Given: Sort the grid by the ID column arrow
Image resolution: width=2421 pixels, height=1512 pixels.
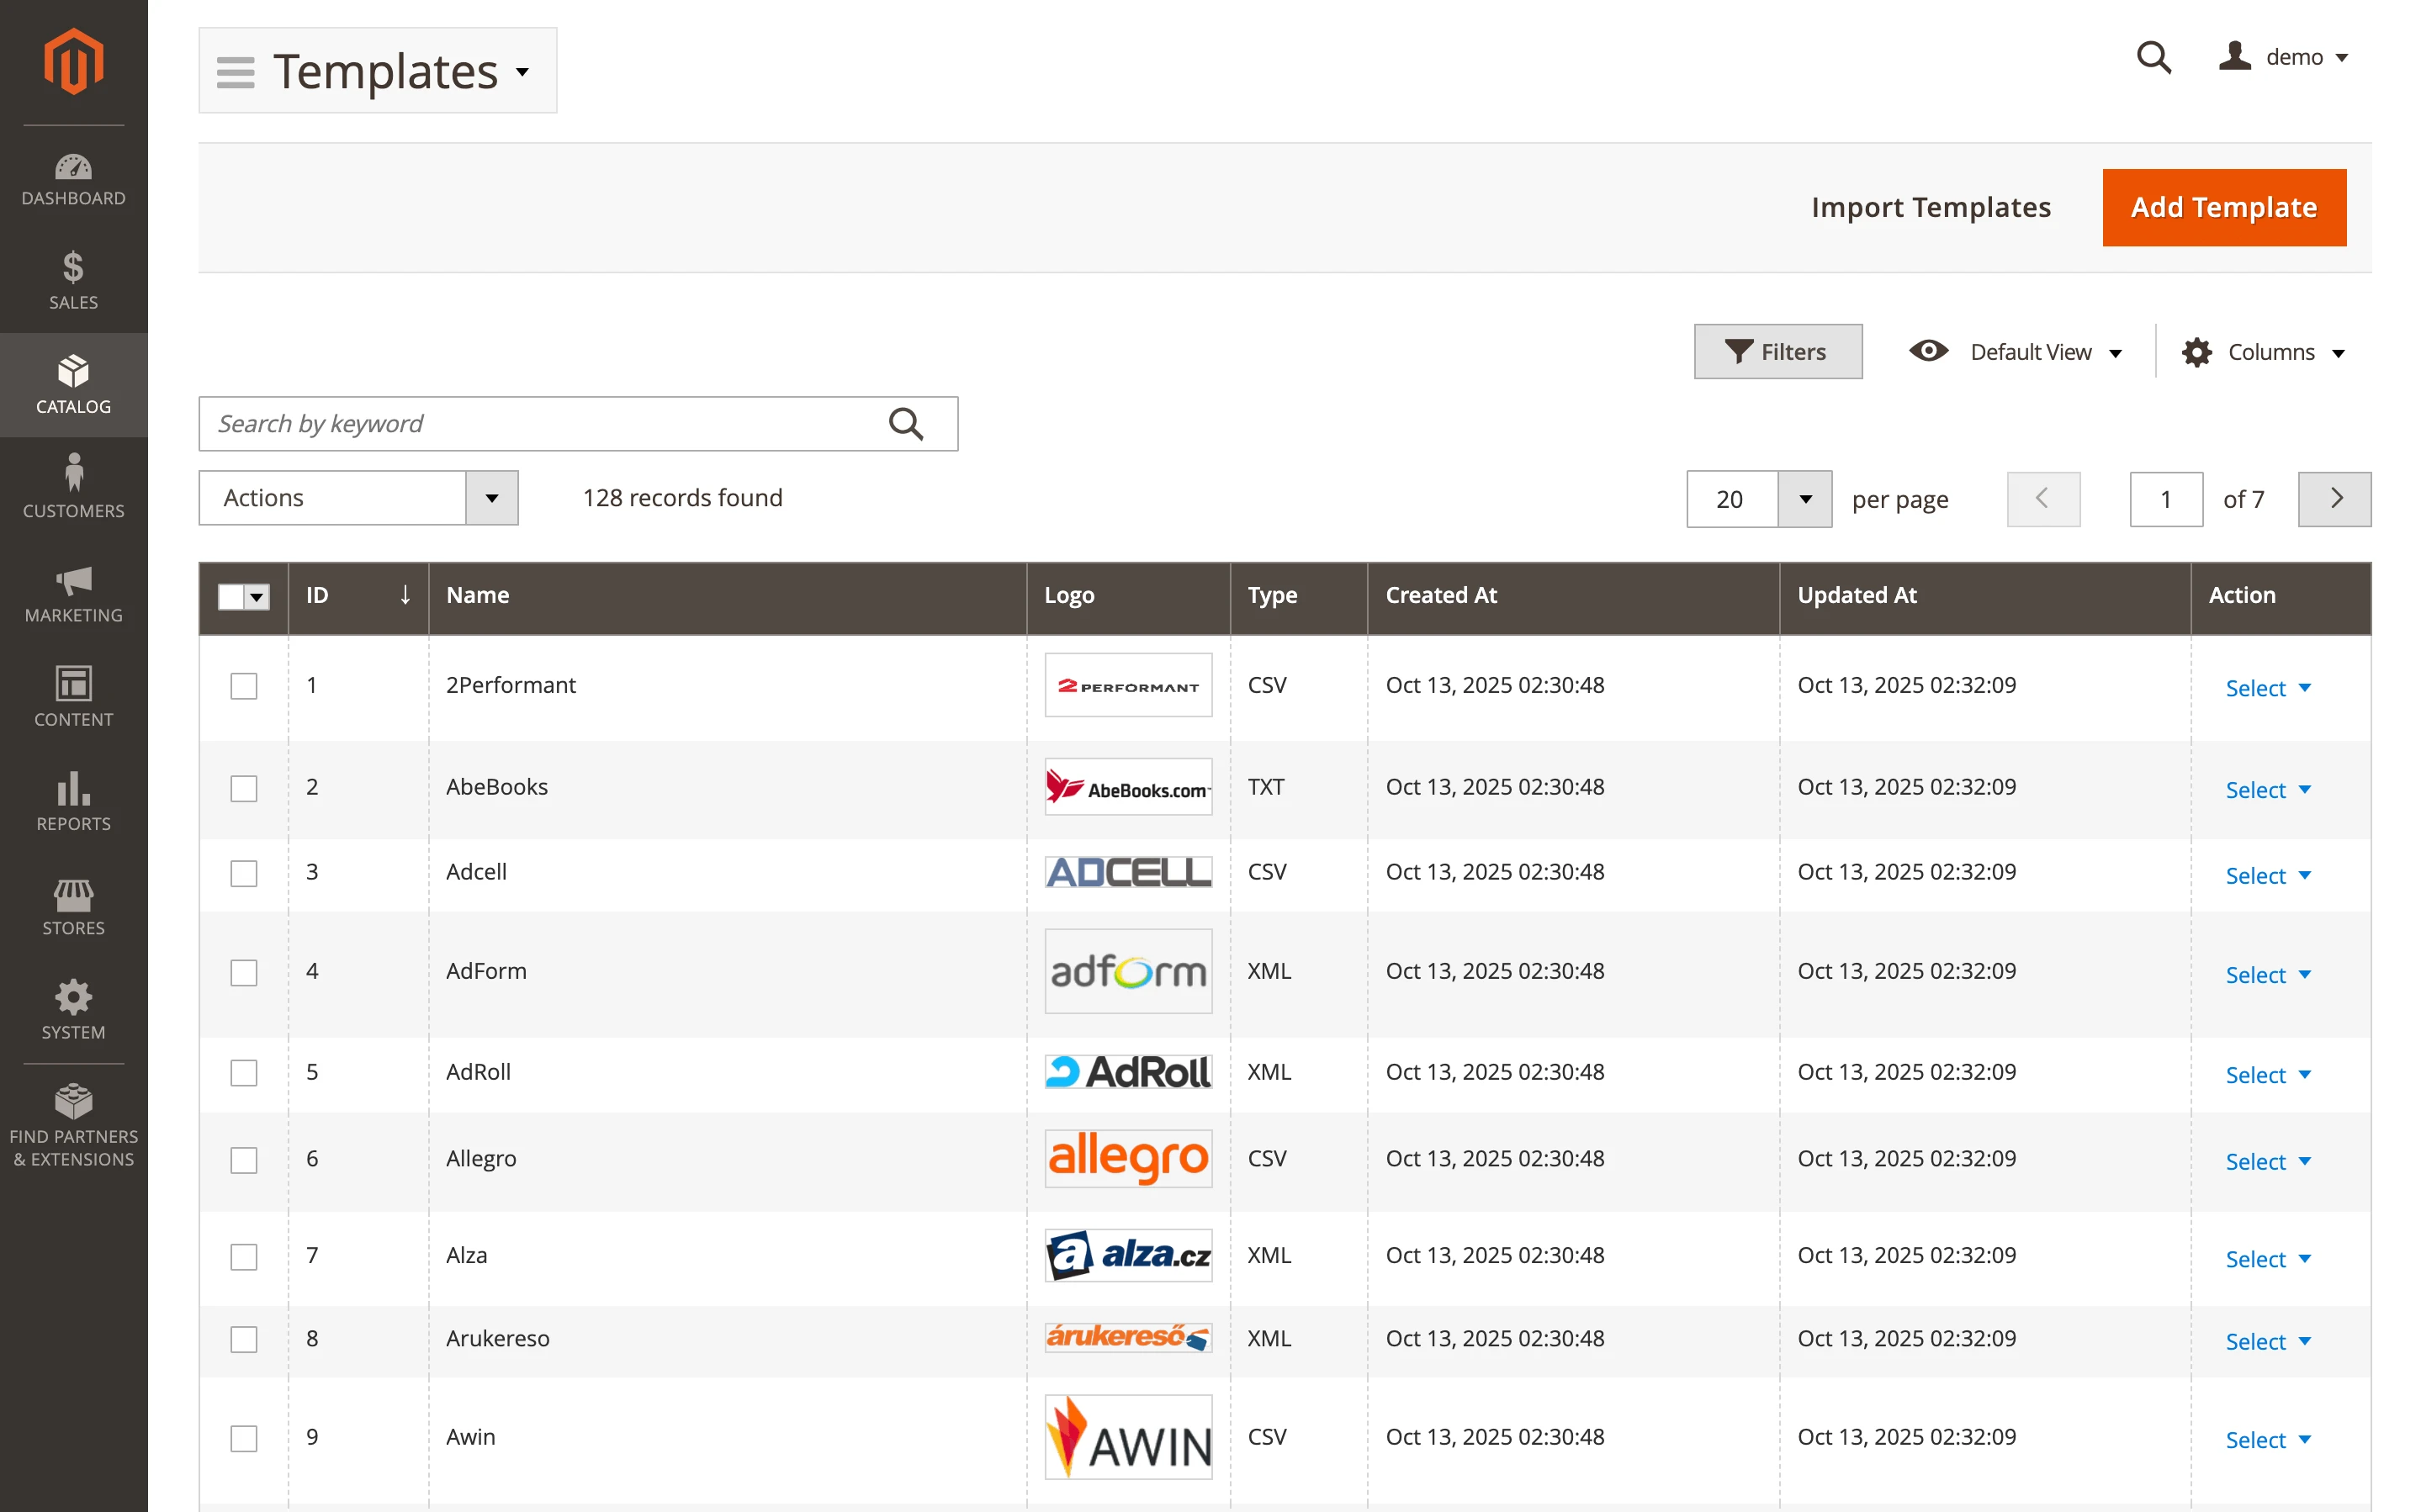Looking at the screenshot, I should tap(404, 595).
